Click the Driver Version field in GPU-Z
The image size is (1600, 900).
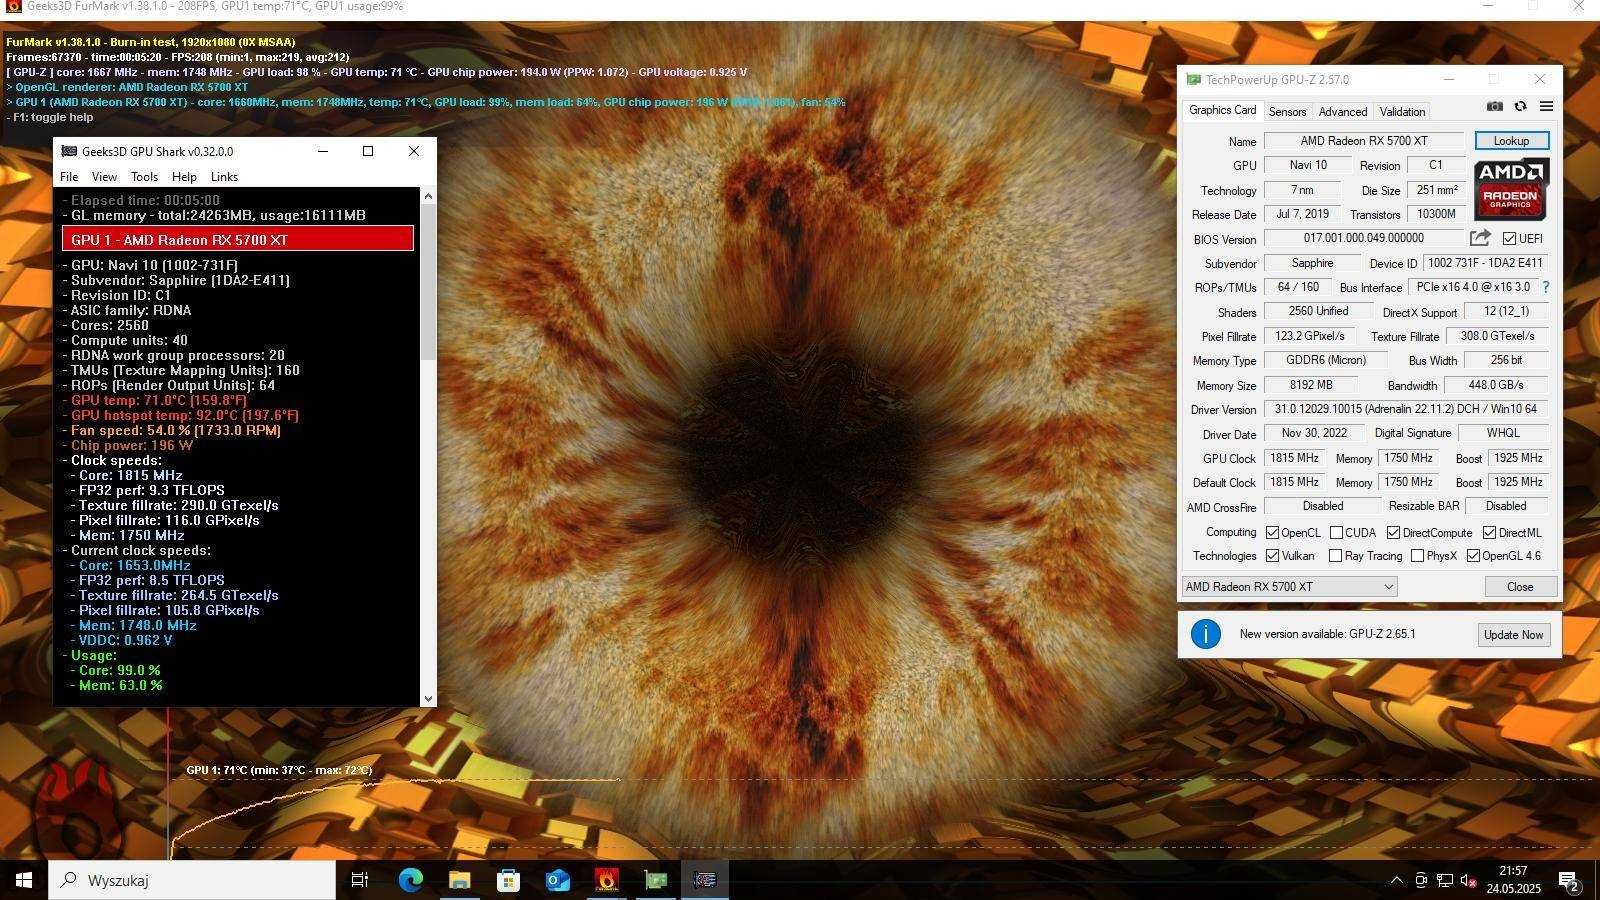pyautogui.click(x=1406, y=409)
